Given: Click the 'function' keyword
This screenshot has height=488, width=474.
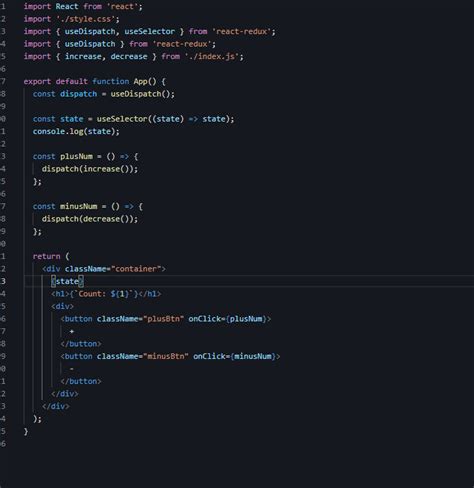Looking at the screenshot, I should (110, 81).
